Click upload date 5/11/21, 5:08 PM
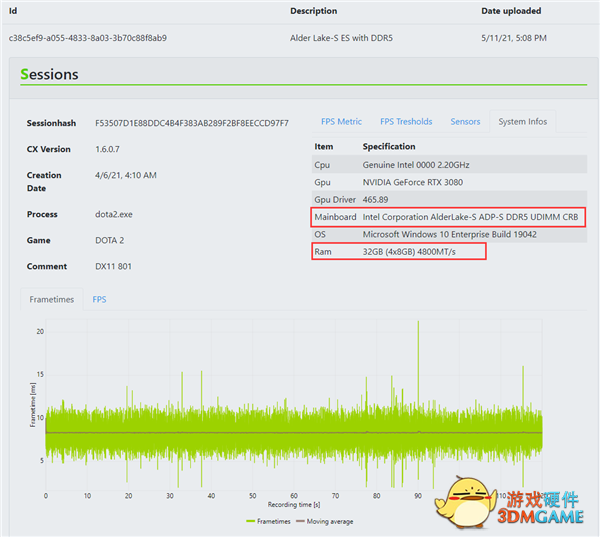 point(514,38)
